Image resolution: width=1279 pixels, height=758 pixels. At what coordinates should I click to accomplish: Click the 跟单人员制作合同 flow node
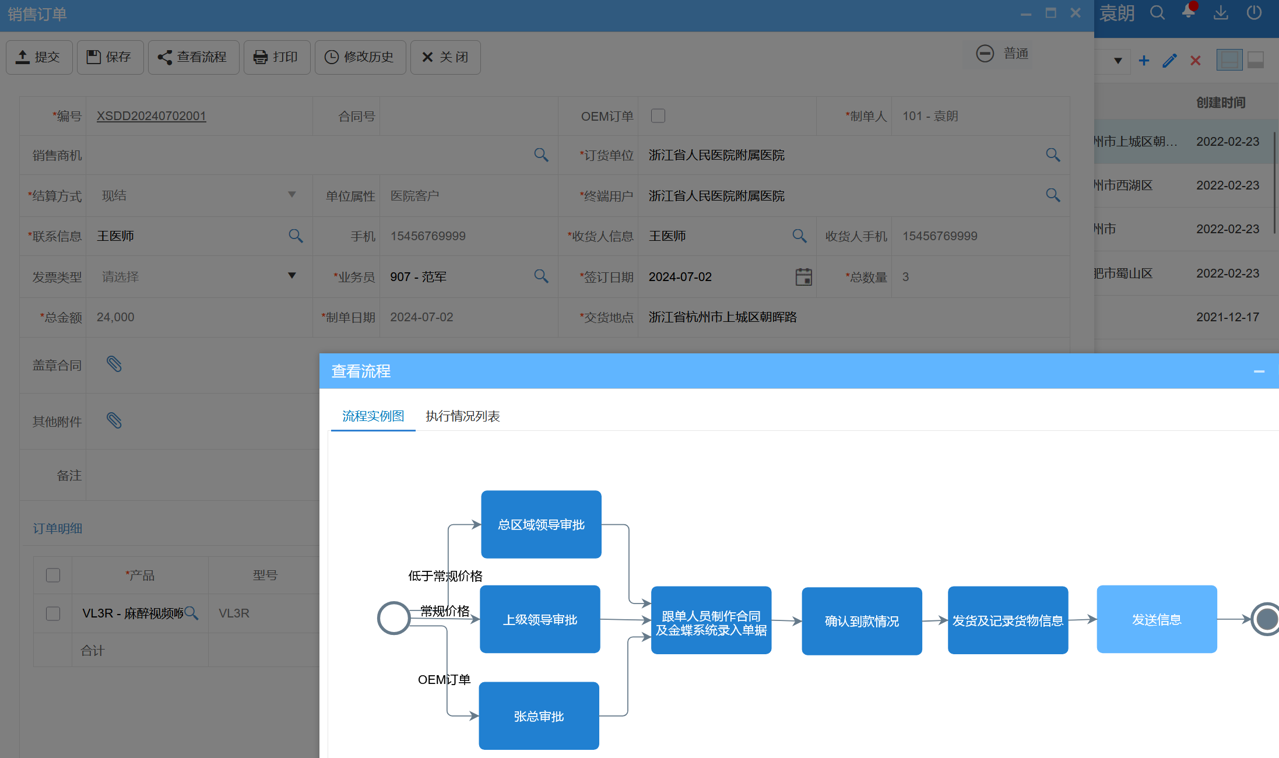click(711, 621)
